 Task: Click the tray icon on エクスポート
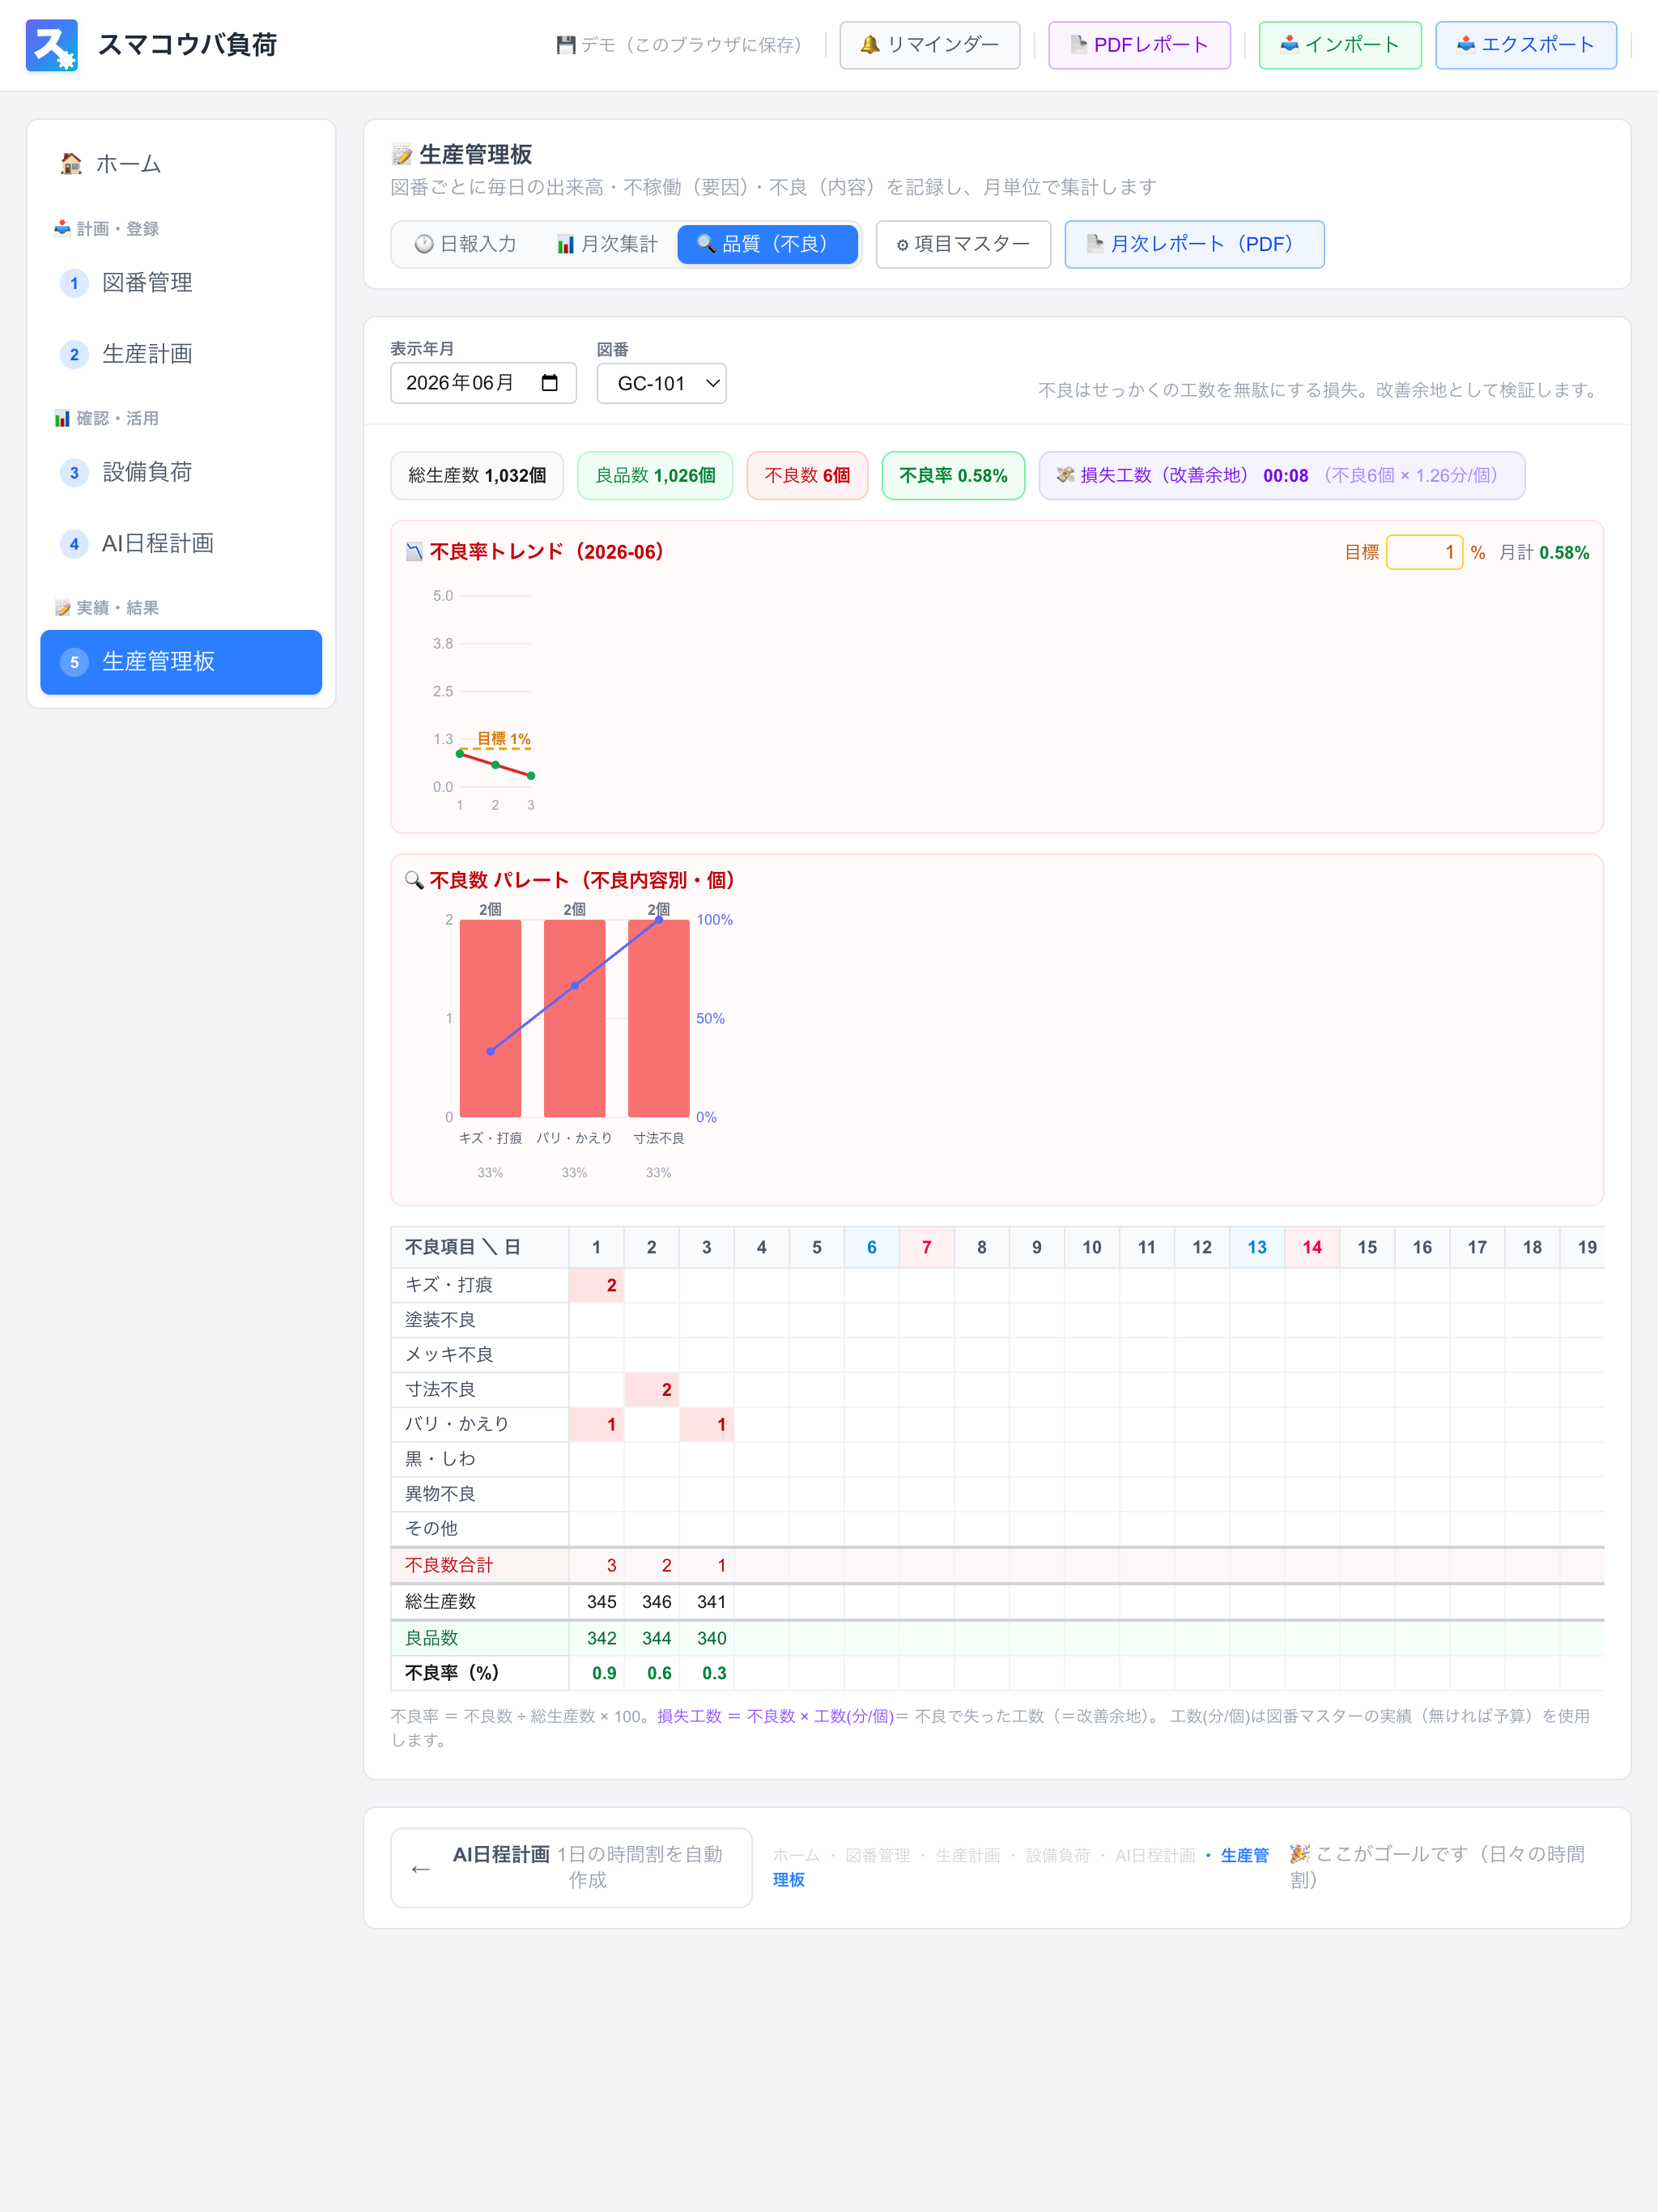(x=1465, y=44)
